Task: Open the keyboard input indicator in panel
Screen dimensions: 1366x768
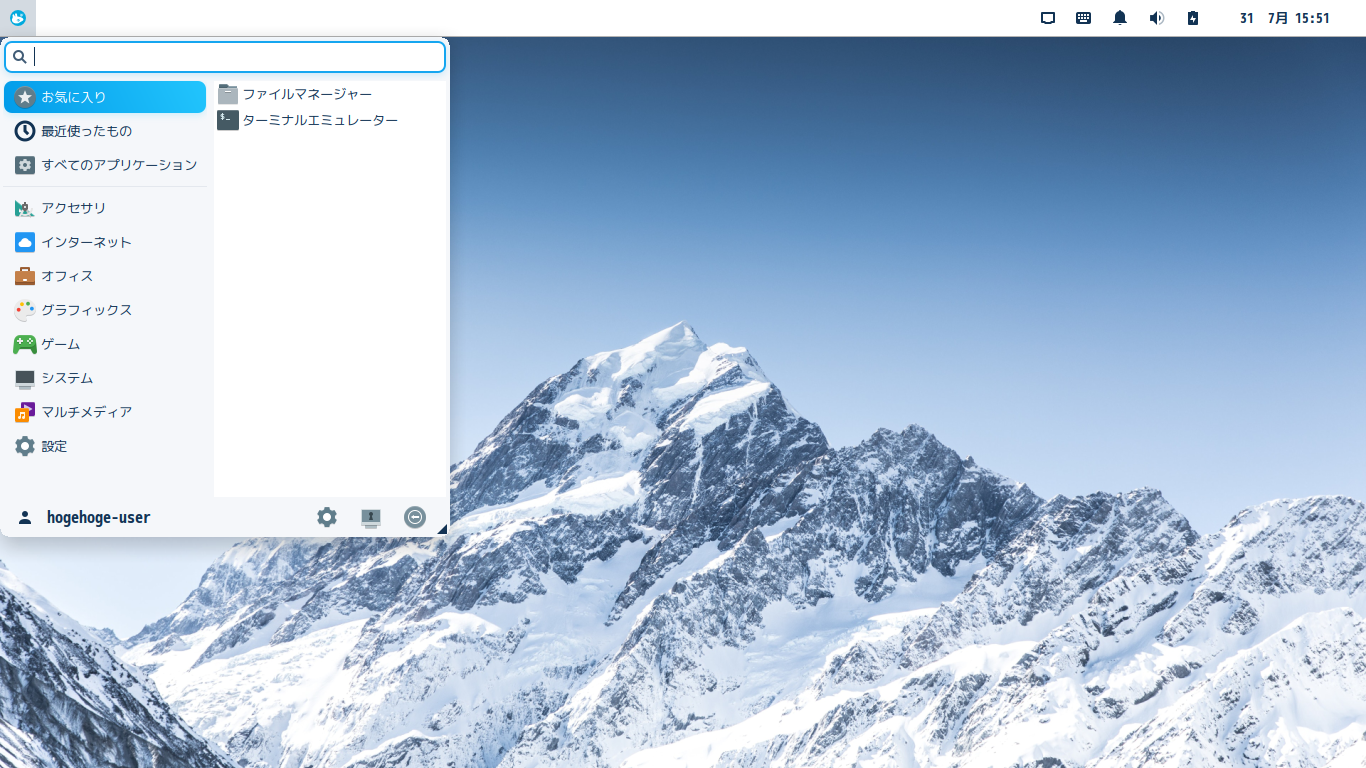Action: click(x=1083, y=18)
